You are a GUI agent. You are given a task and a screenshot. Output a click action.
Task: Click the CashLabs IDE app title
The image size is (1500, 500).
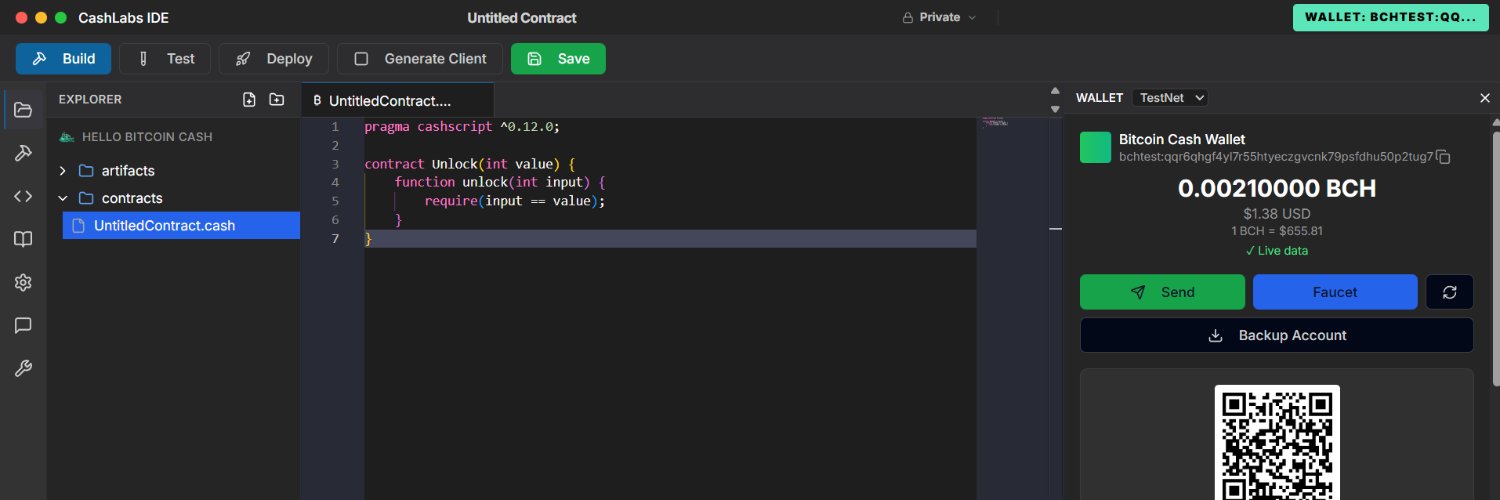[122, 18]
